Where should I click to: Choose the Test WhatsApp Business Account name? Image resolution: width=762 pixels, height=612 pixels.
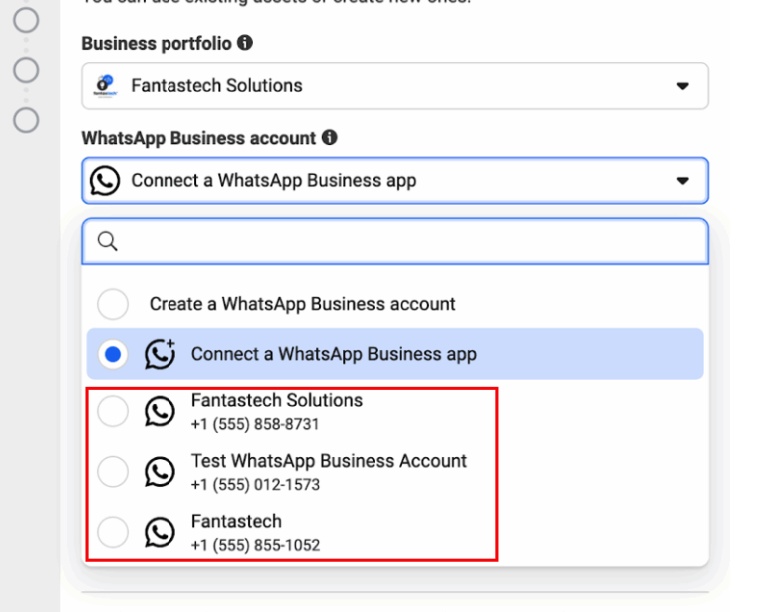click(329, 461)
